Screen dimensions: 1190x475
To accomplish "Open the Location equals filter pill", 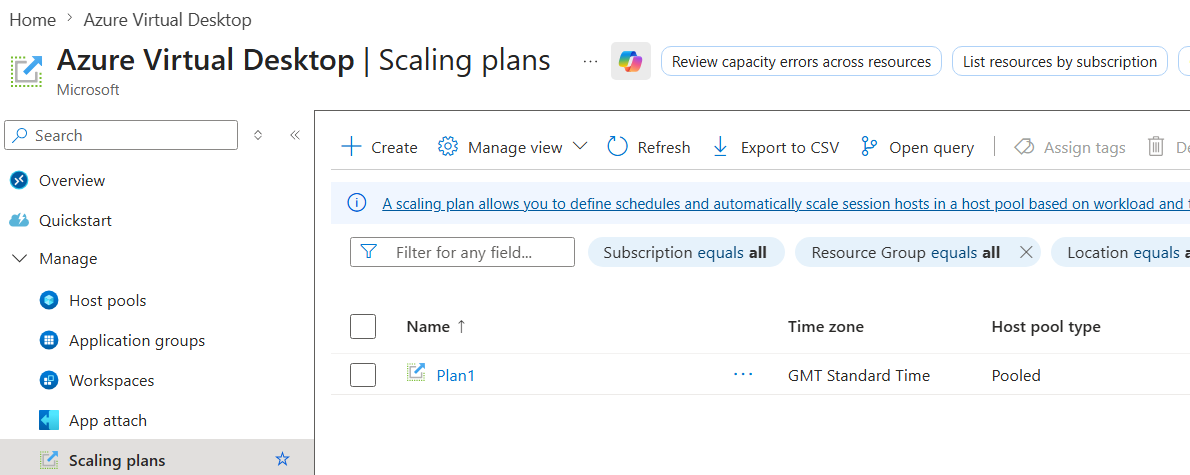I will [x=1121, y=252].
